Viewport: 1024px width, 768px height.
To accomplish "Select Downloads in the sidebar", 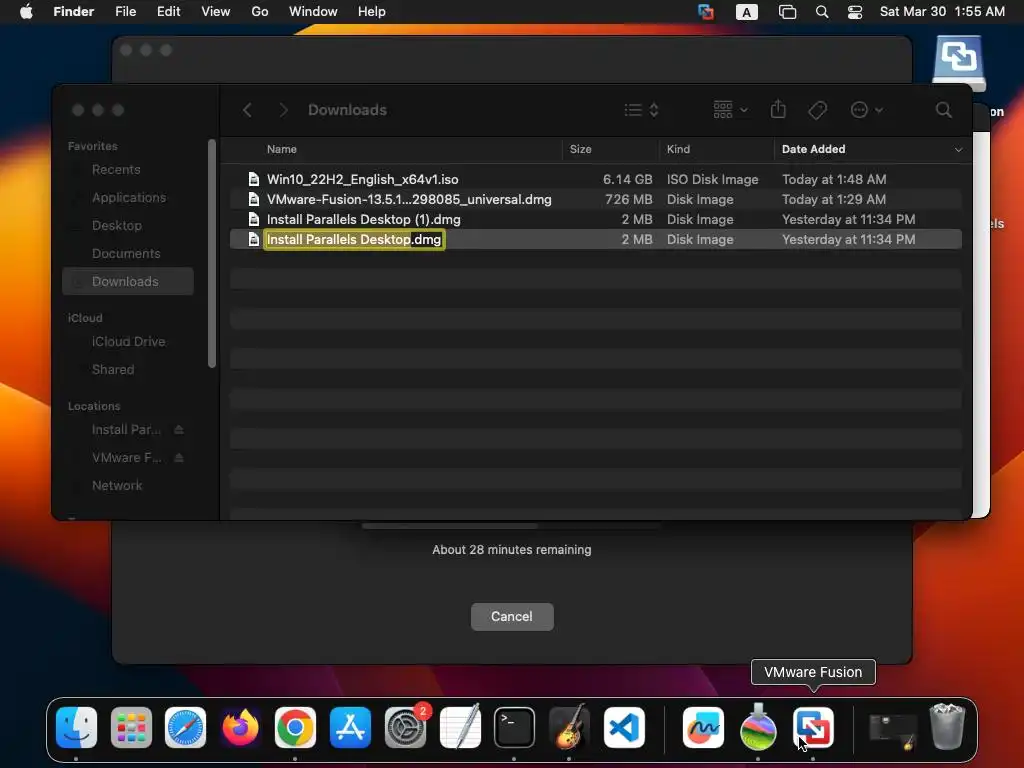I will click(x=128, y=281).
